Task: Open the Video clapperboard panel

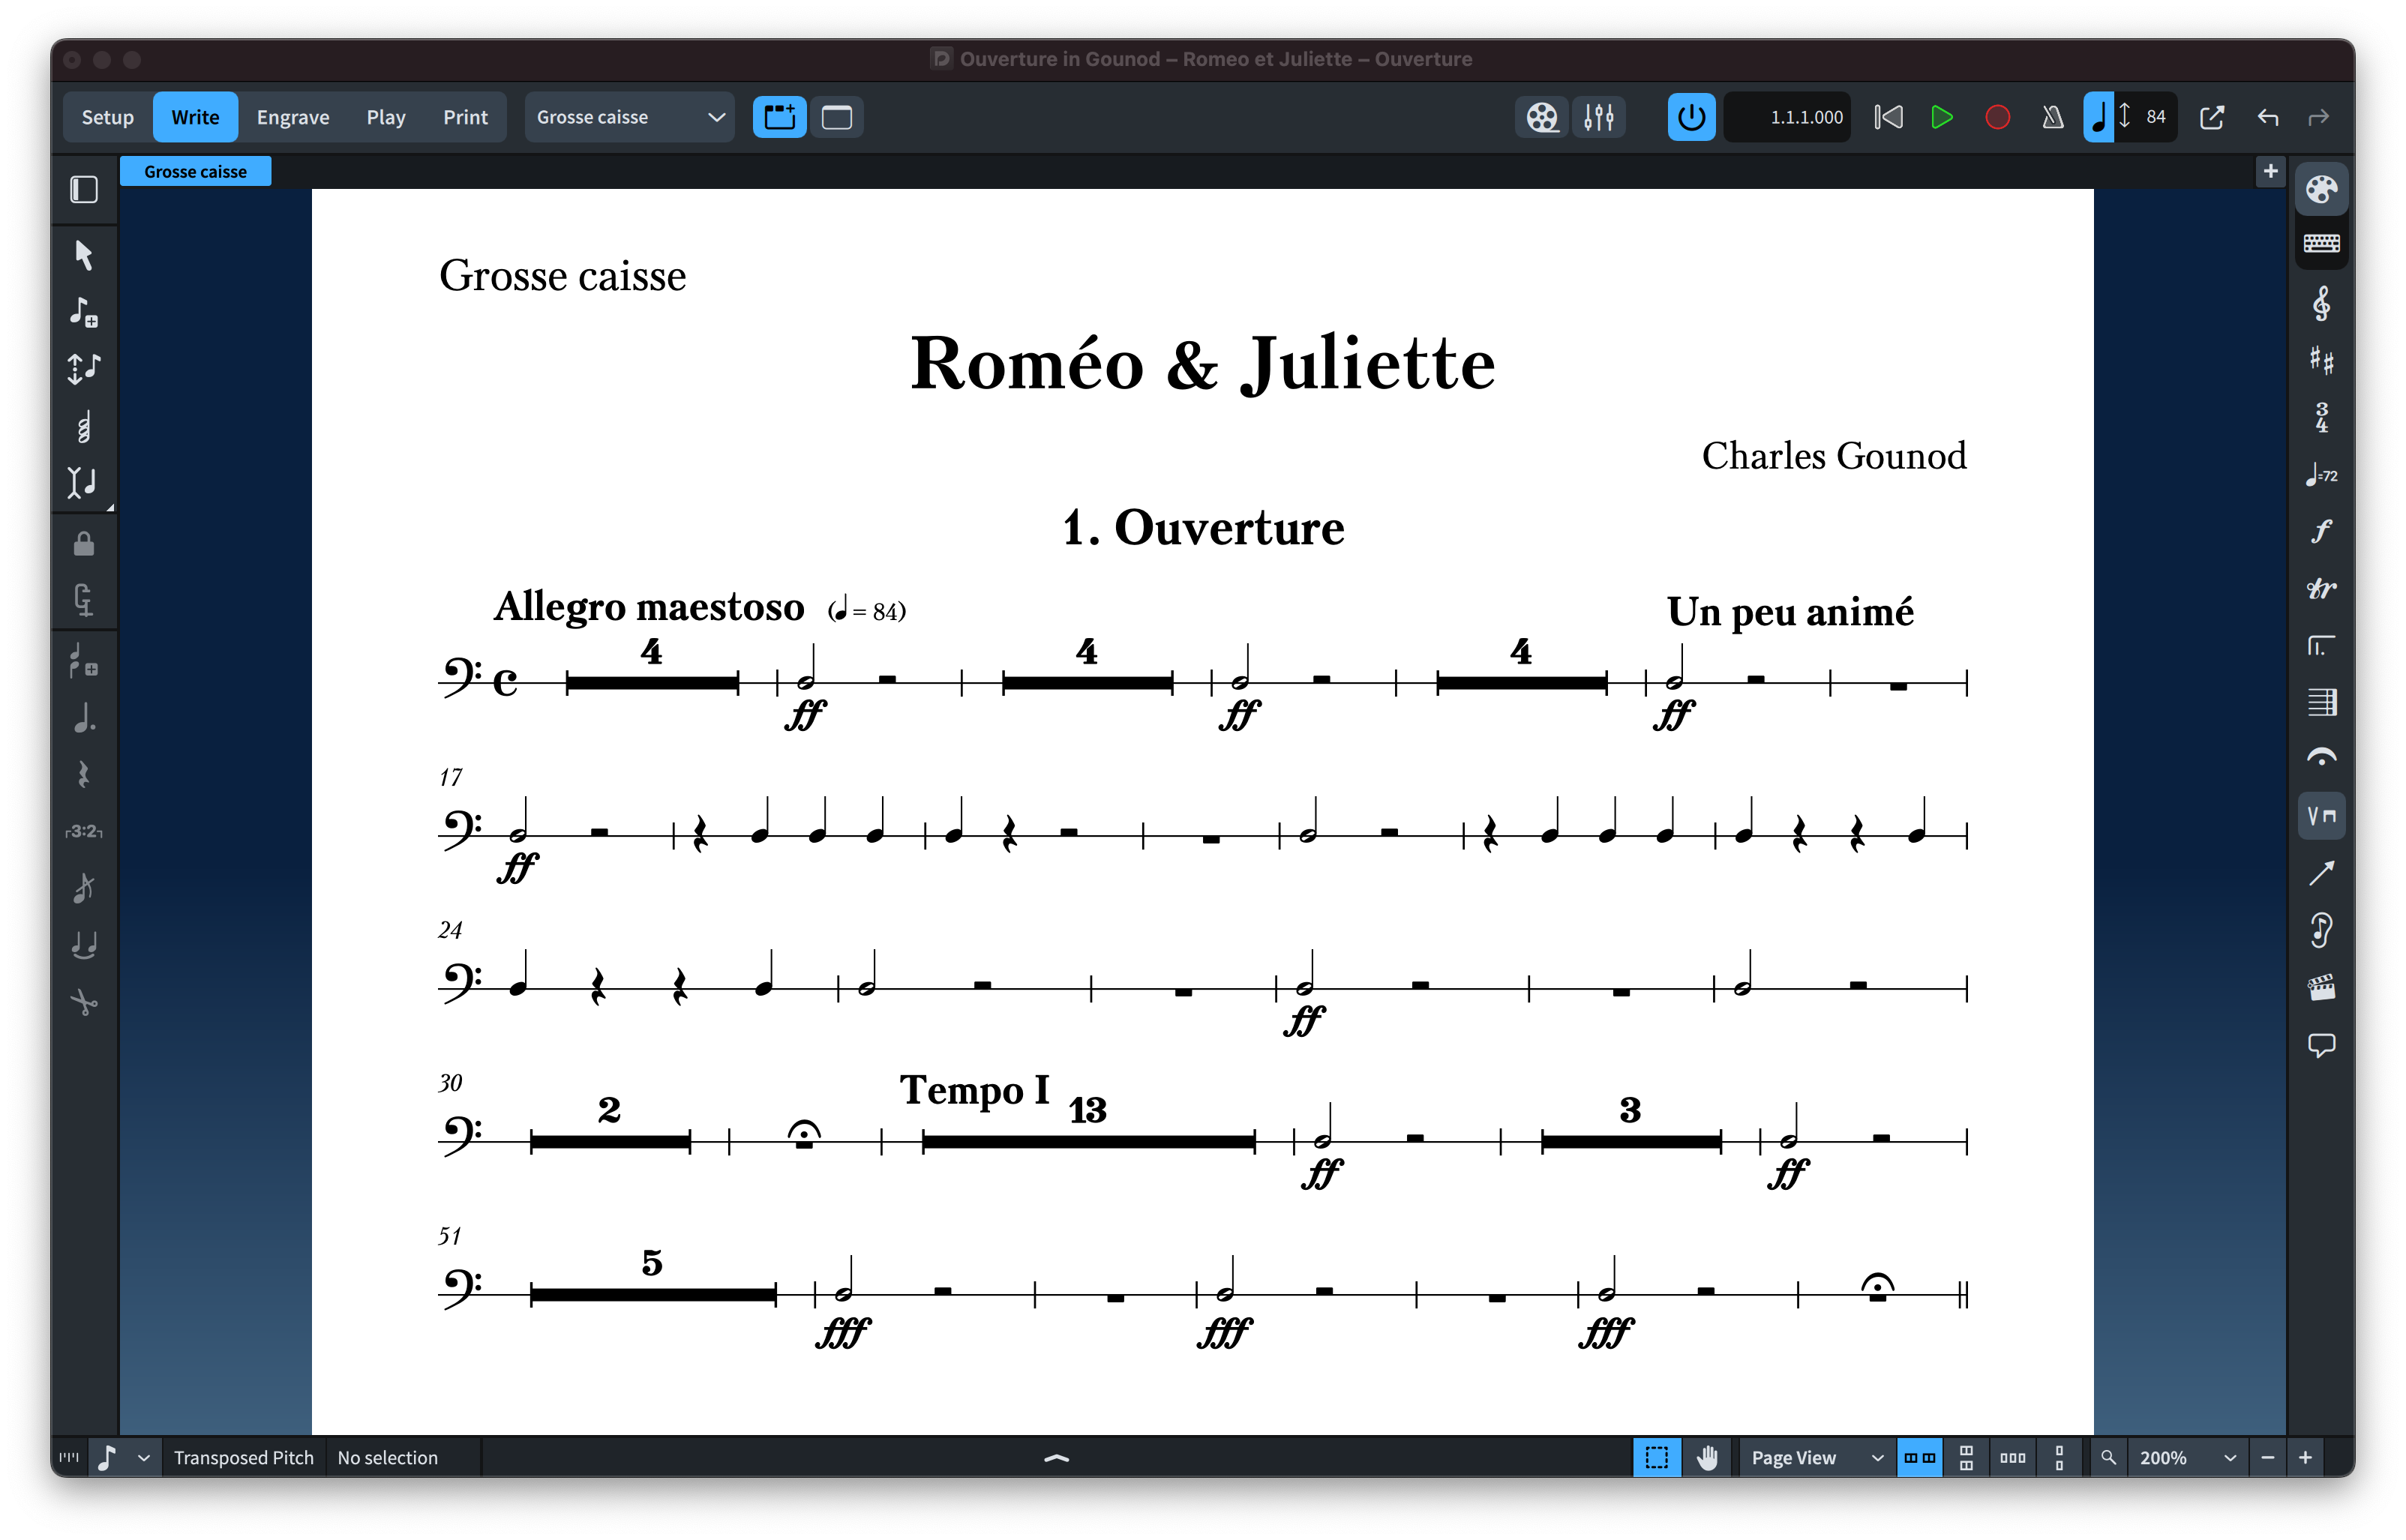Action: pos(2321,987)
